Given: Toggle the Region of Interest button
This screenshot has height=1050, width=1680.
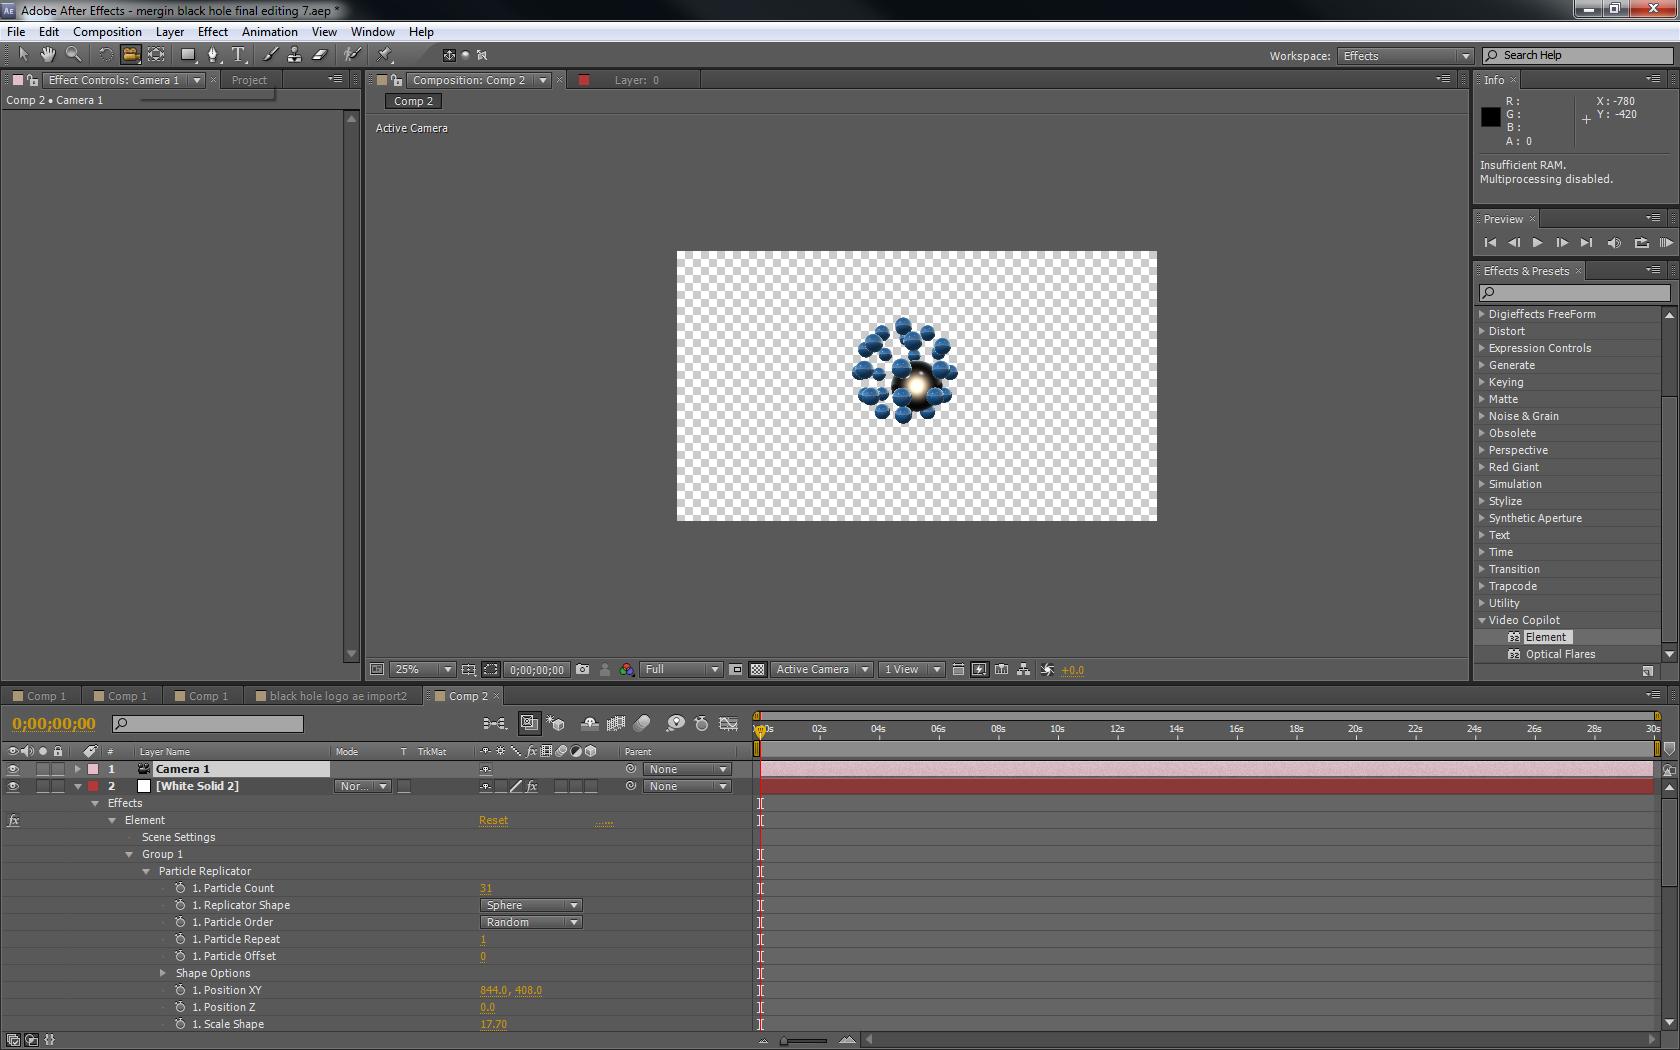Looking at the screenshot, I should pos(735,670).
